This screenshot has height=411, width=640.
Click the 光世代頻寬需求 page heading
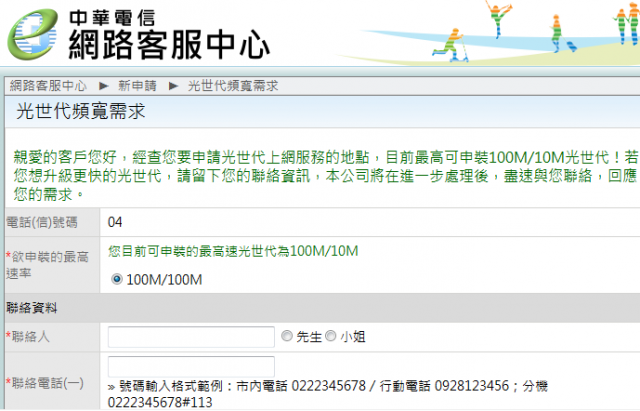[80, 111]
